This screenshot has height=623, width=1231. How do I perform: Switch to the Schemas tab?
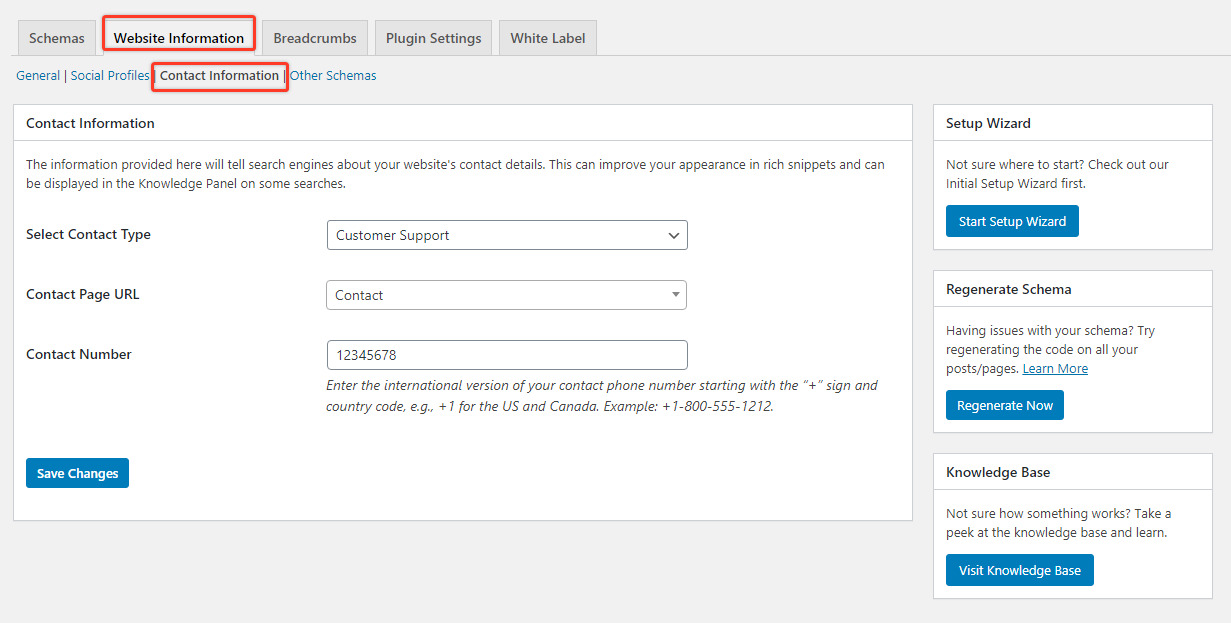(x=56, y=36)
